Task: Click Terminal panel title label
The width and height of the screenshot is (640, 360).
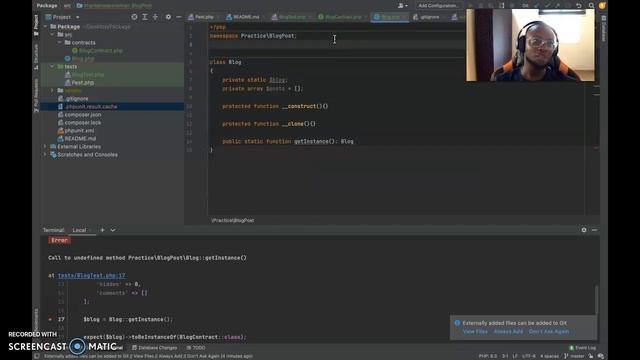Action: (x=53, y=230)
